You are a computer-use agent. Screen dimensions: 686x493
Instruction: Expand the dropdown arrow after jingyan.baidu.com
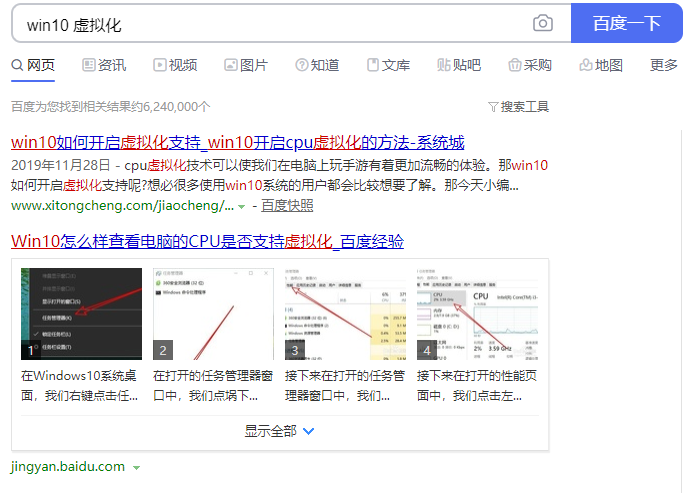point(136,468)
